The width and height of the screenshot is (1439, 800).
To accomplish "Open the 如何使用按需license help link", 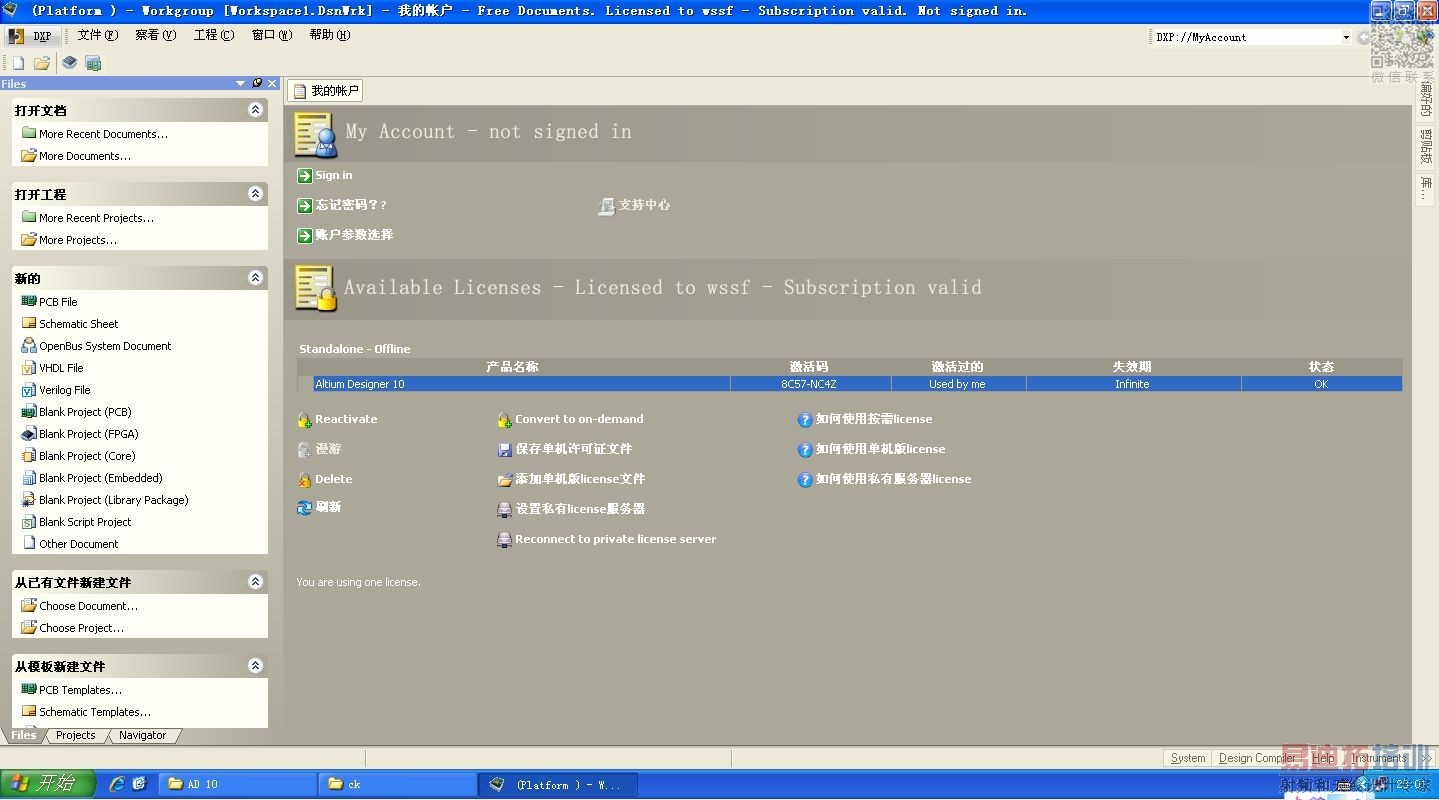I will coord(873,419).
